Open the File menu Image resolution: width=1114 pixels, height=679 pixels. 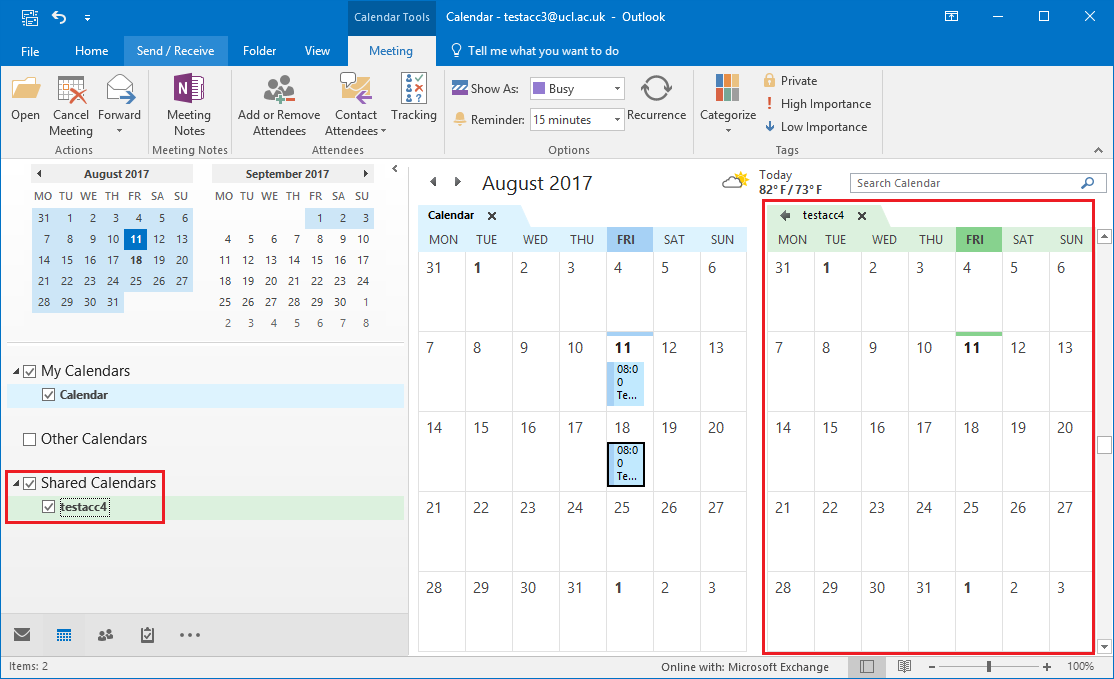[x=30, y=51]
